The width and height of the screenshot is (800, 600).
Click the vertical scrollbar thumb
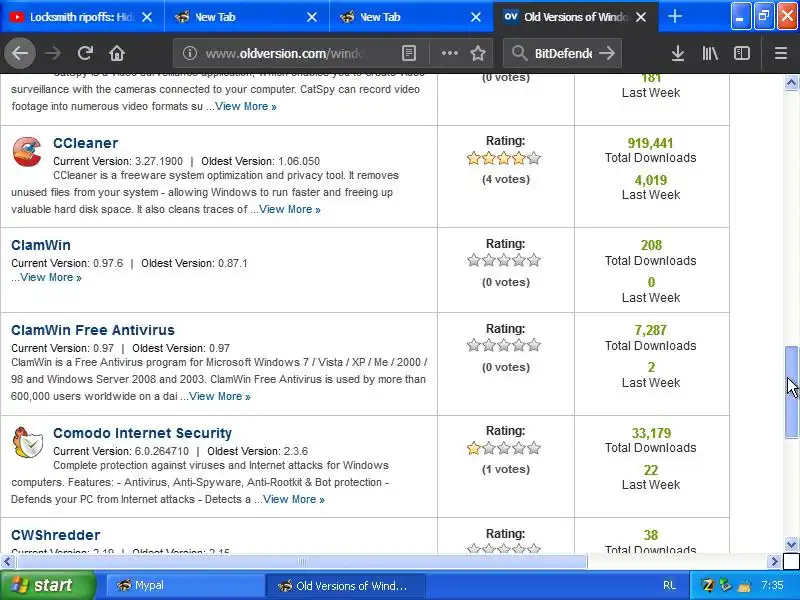[791, 392]
